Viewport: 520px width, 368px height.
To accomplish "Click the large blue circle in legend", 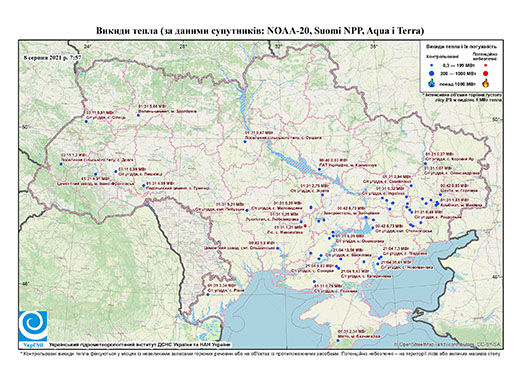I will tap(432, 73).
